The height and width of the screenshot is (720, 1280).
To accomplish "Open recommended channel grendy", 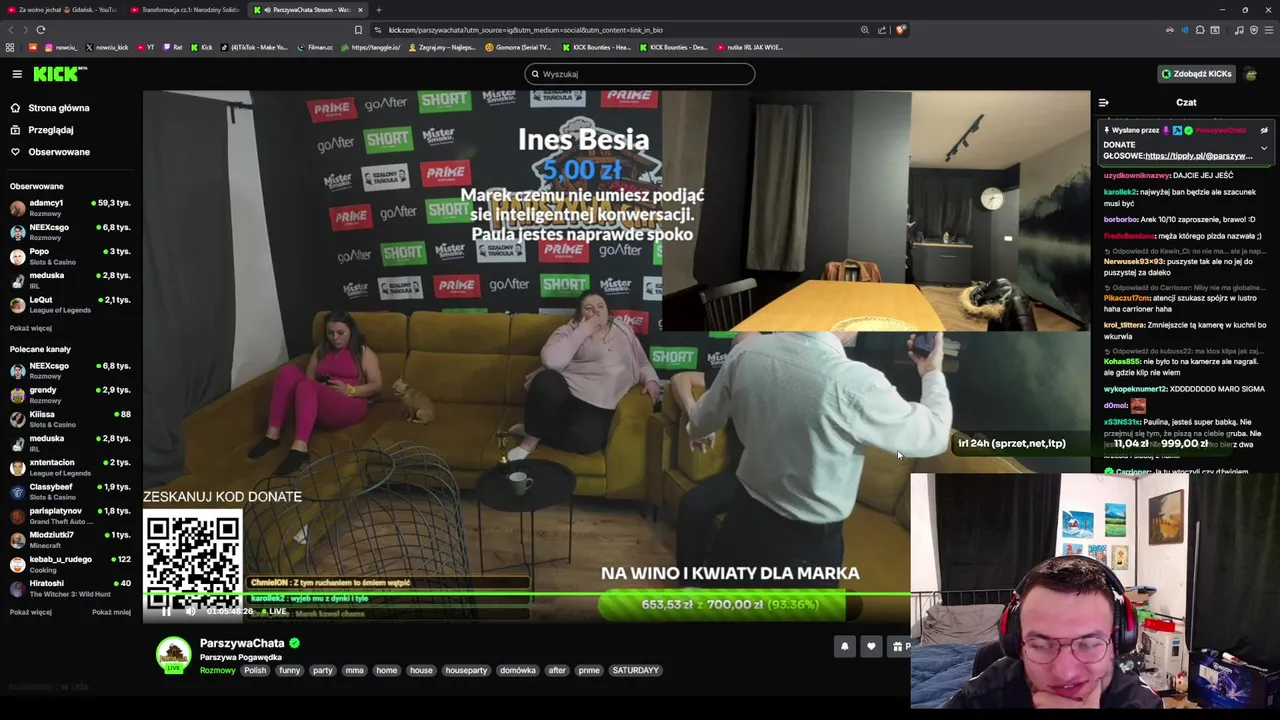I will (70, 394).
